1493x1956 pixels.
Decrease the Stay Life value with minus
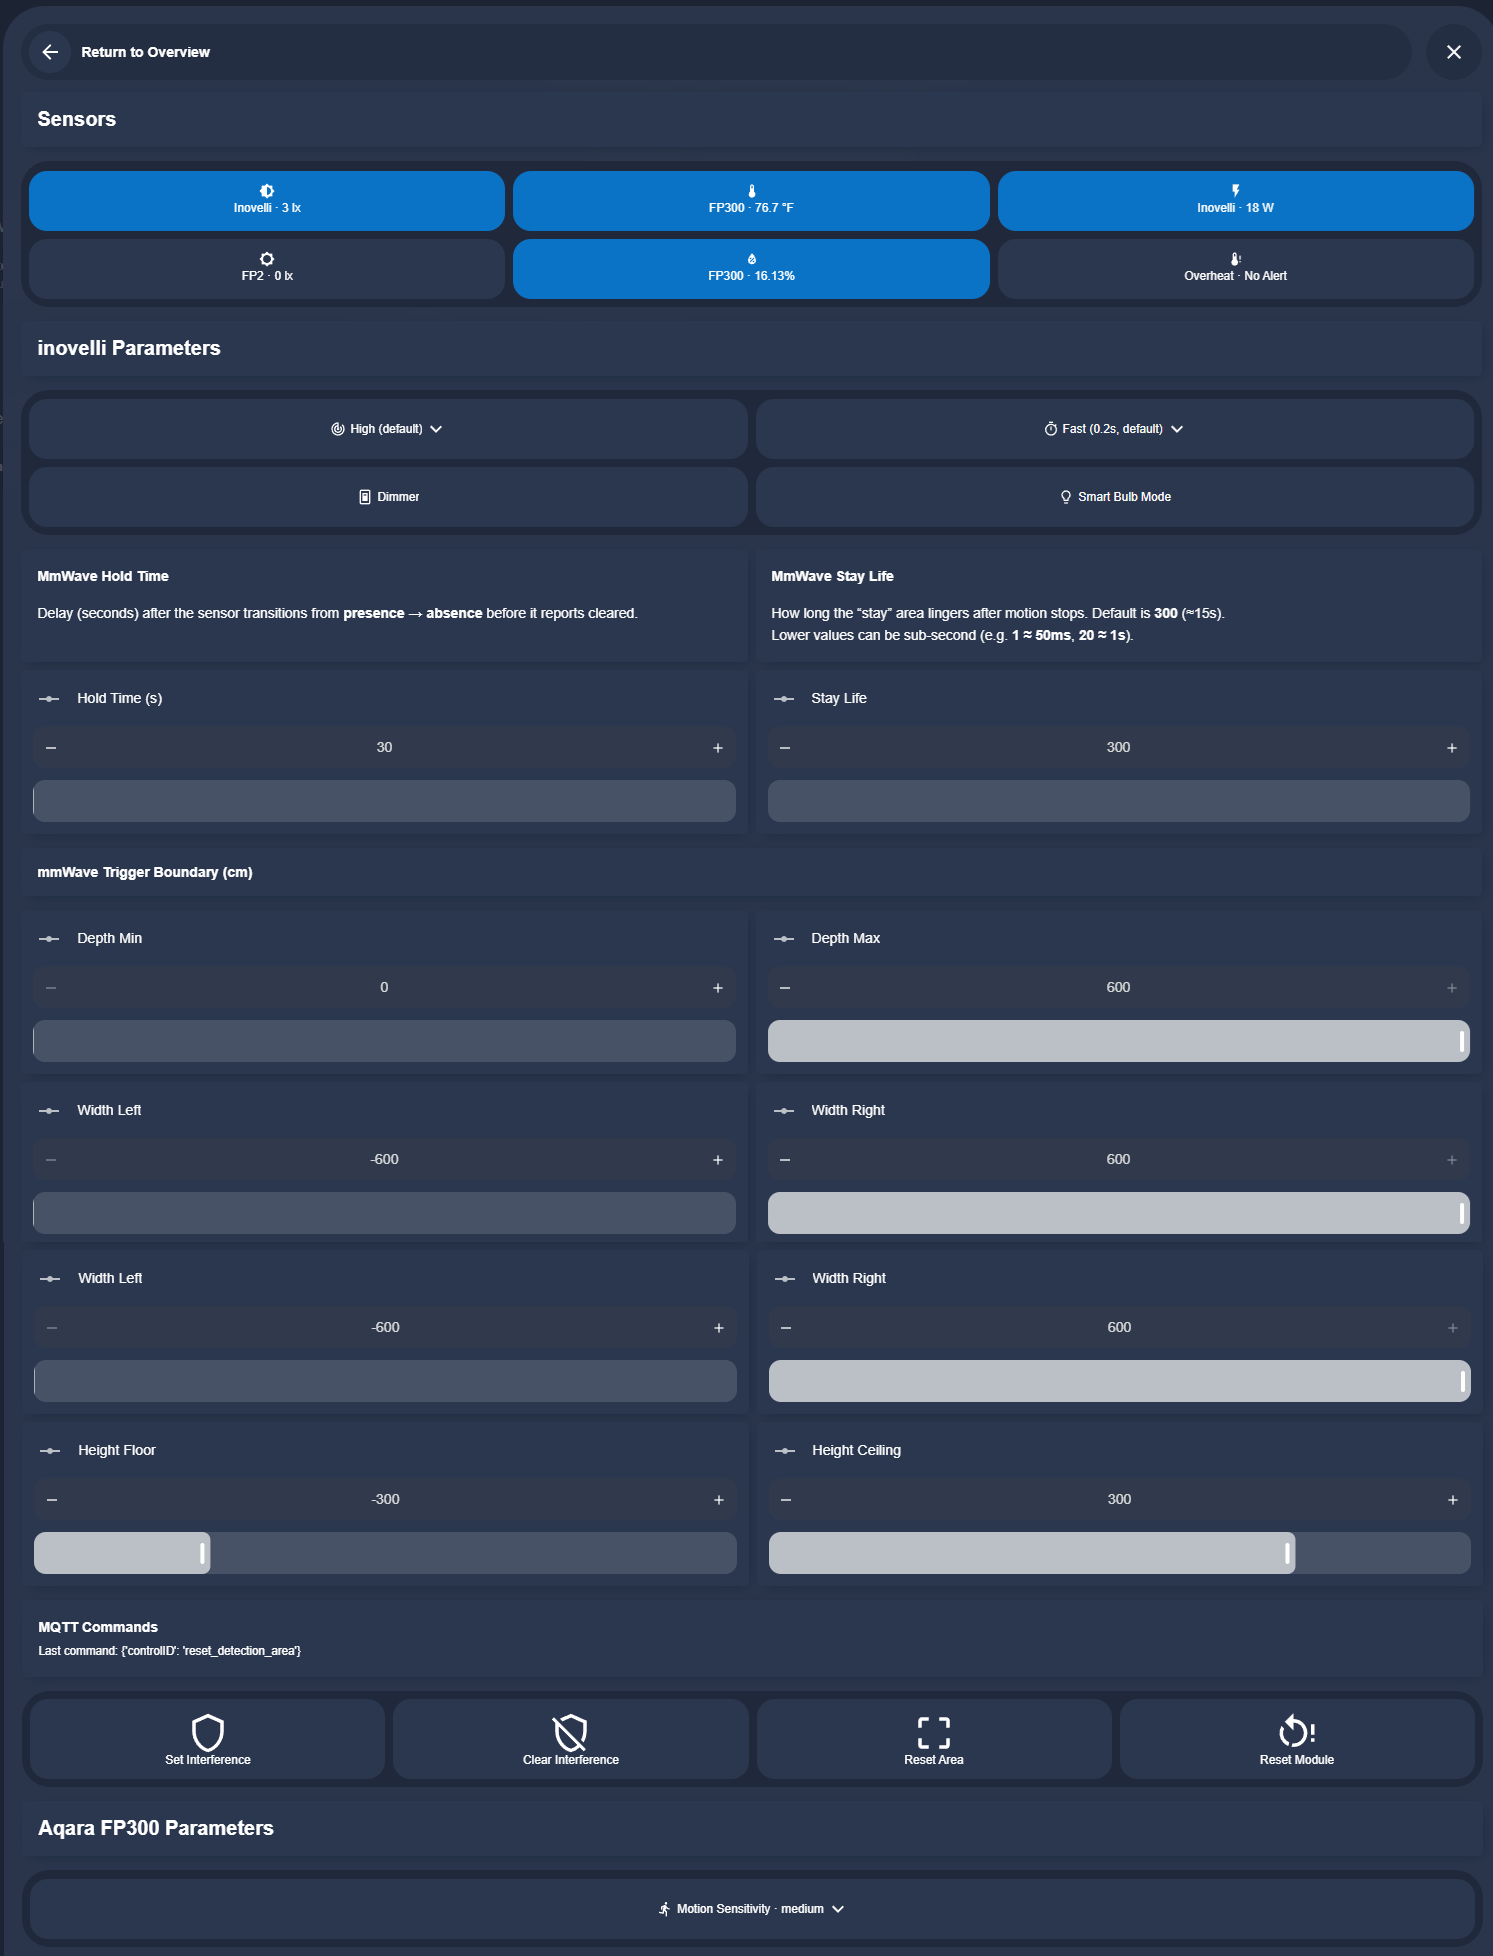point(785,748)
